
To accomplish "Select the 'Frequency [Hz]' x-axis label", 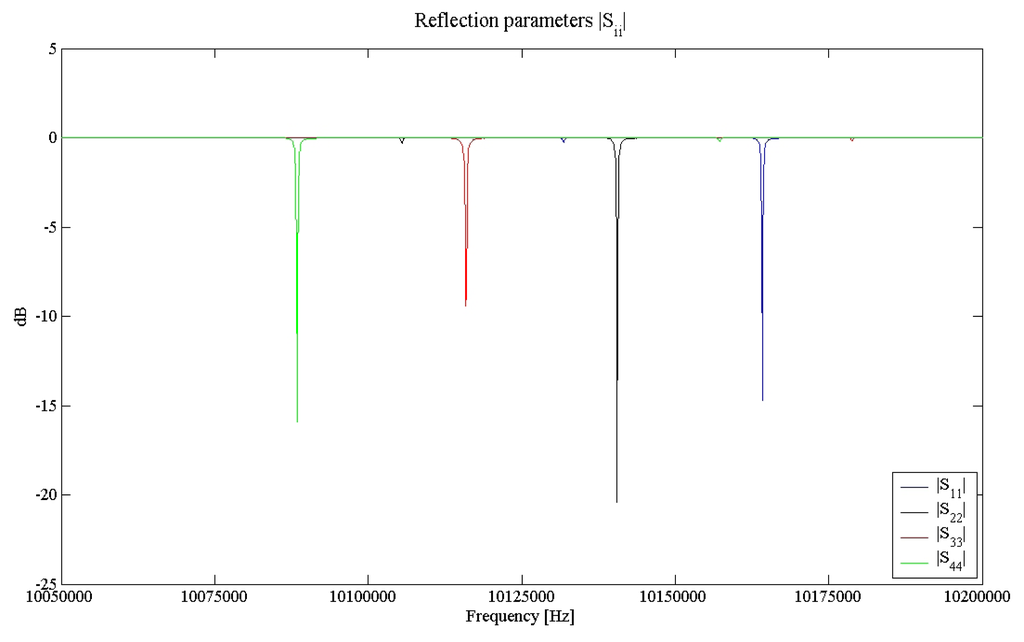I will click(x=519, y=617).
